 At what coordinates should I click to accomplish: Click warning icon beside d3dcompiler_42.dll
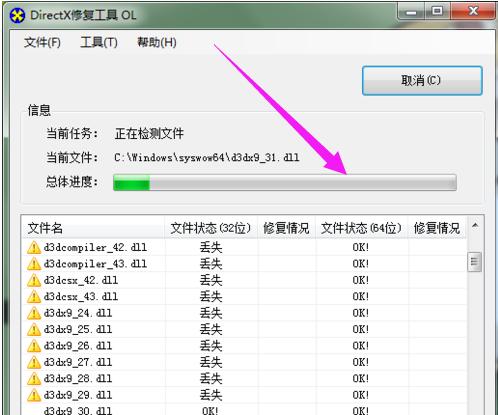pyautogui.click(x=34, y=248)
